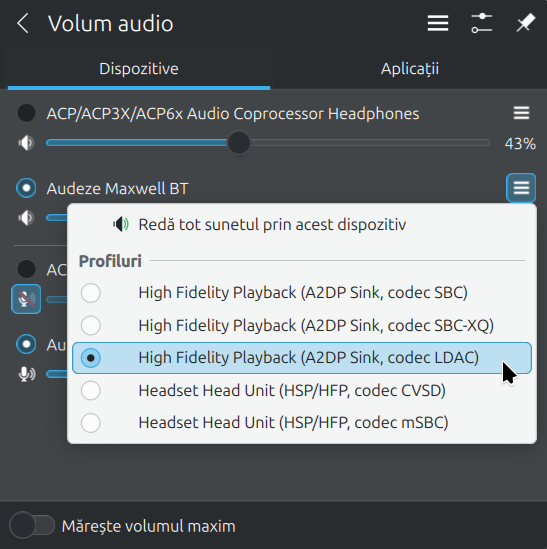Choose Headset Head Unit codec mSBC profile
The width and height of the screenshot is (547, 549).
pos(302,423)
